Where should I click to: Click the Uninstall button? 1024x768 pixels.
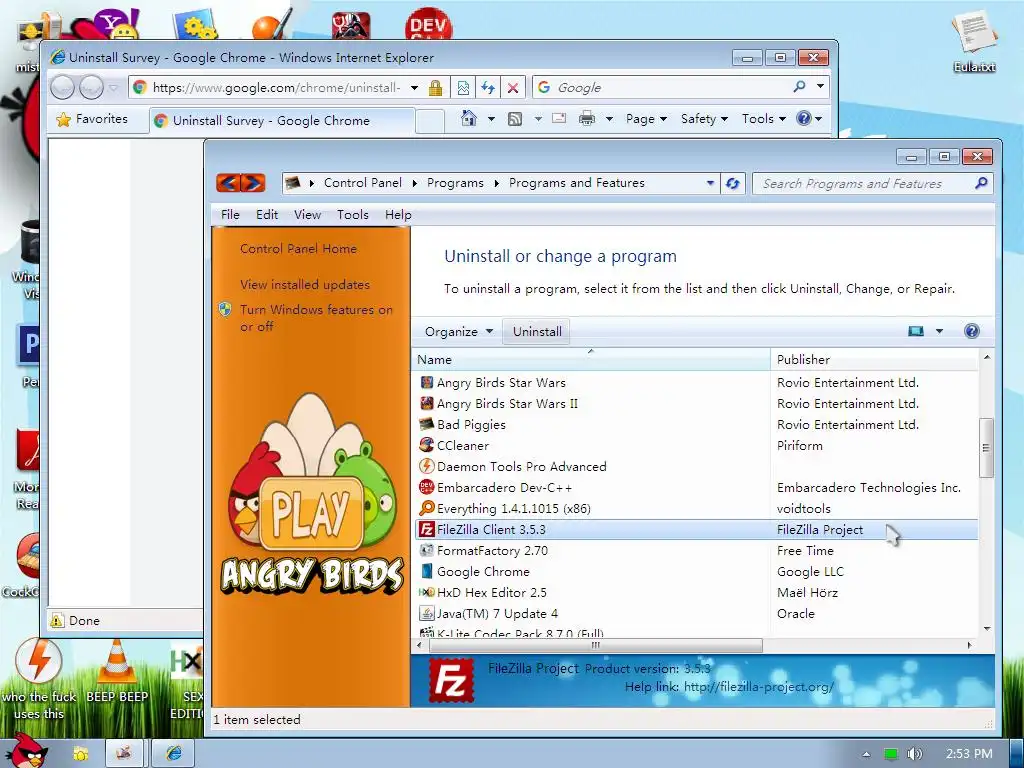click(x=537, y=331)
